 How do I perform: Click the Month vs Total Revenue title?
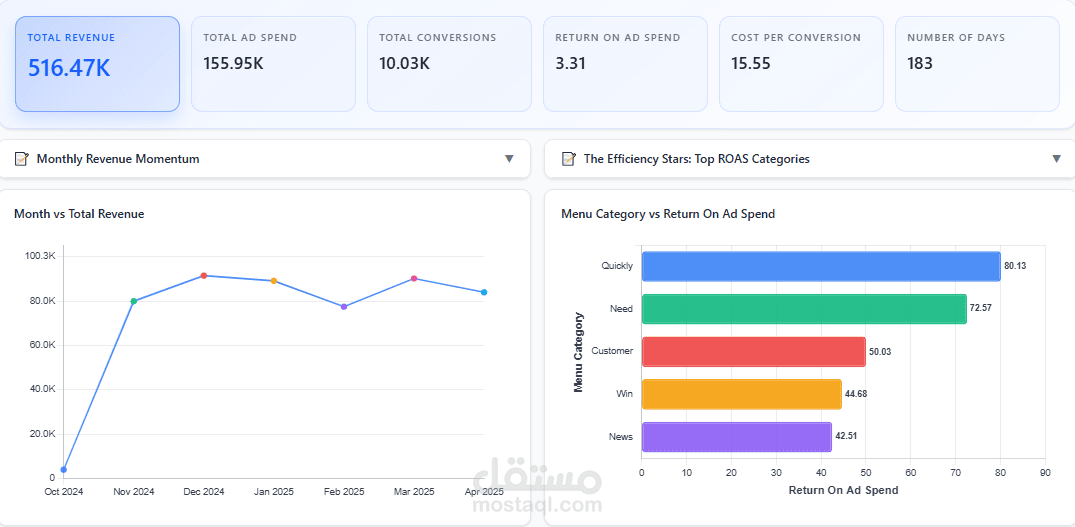[79, 214]
